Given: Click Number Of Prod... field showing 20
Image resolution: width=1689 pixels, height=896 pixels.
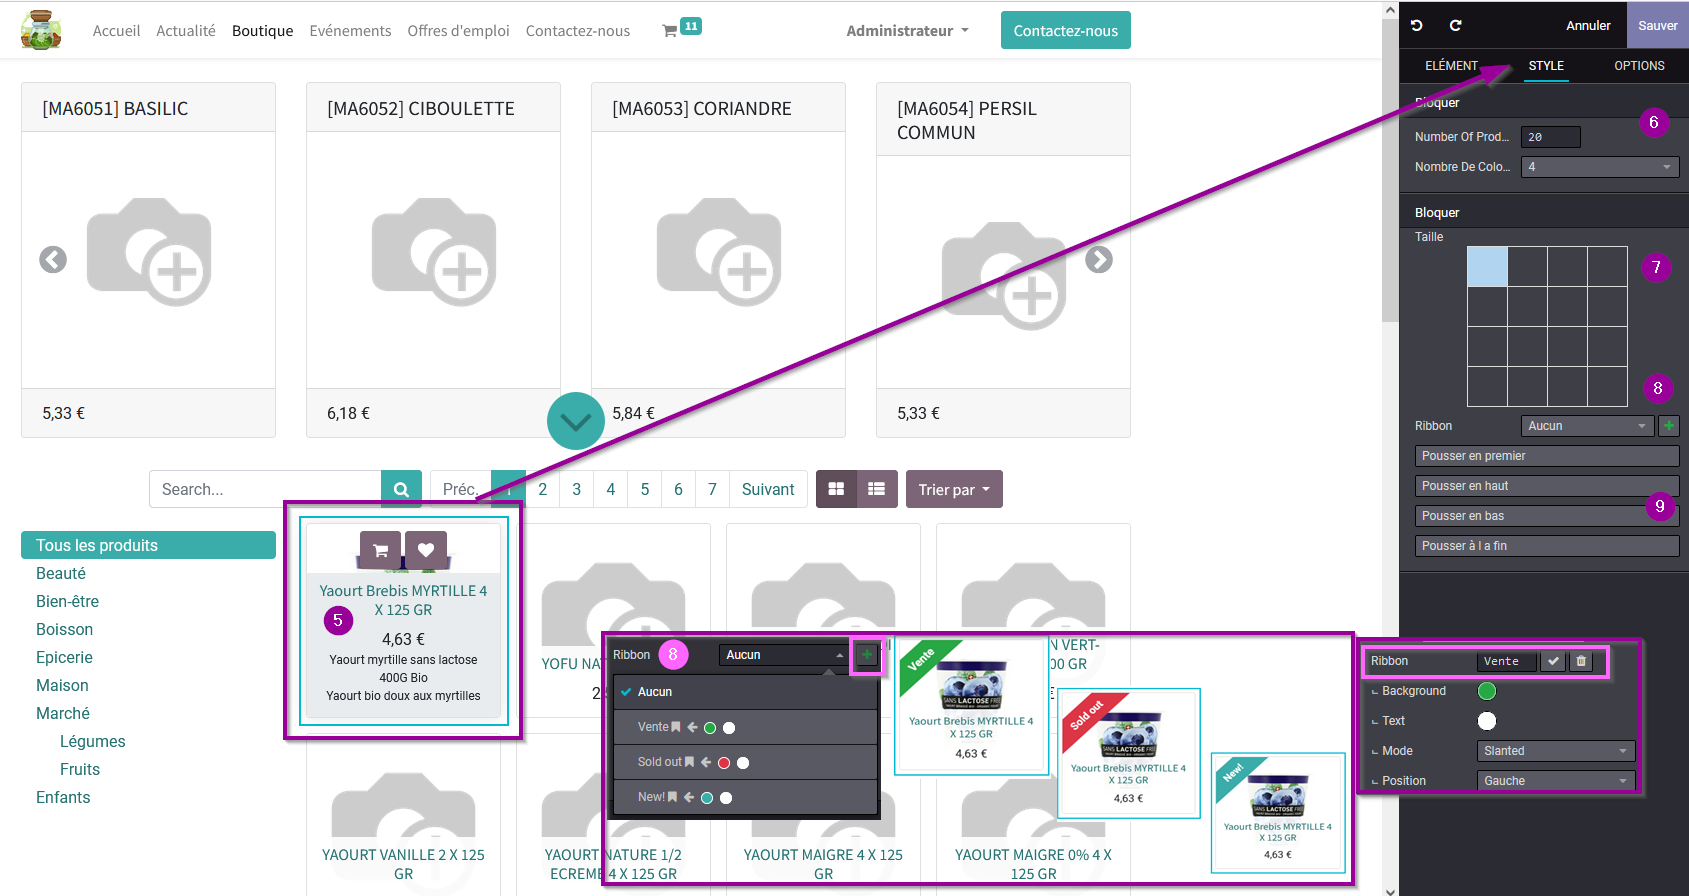Looking at the screenshot, I should pyautogui.click(x=1551, y=137).
